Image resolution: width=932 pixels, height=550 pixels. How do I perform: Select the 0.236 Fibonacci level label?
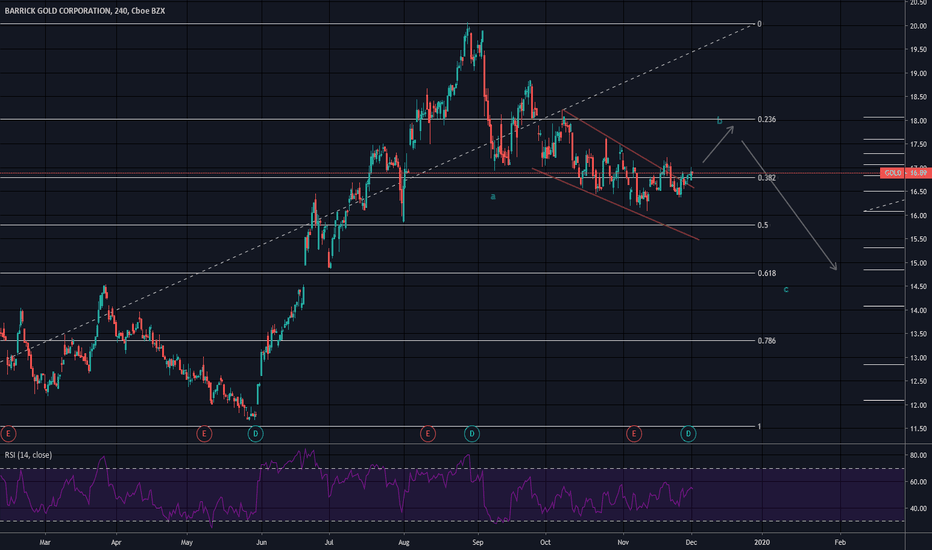coord(766,120)
